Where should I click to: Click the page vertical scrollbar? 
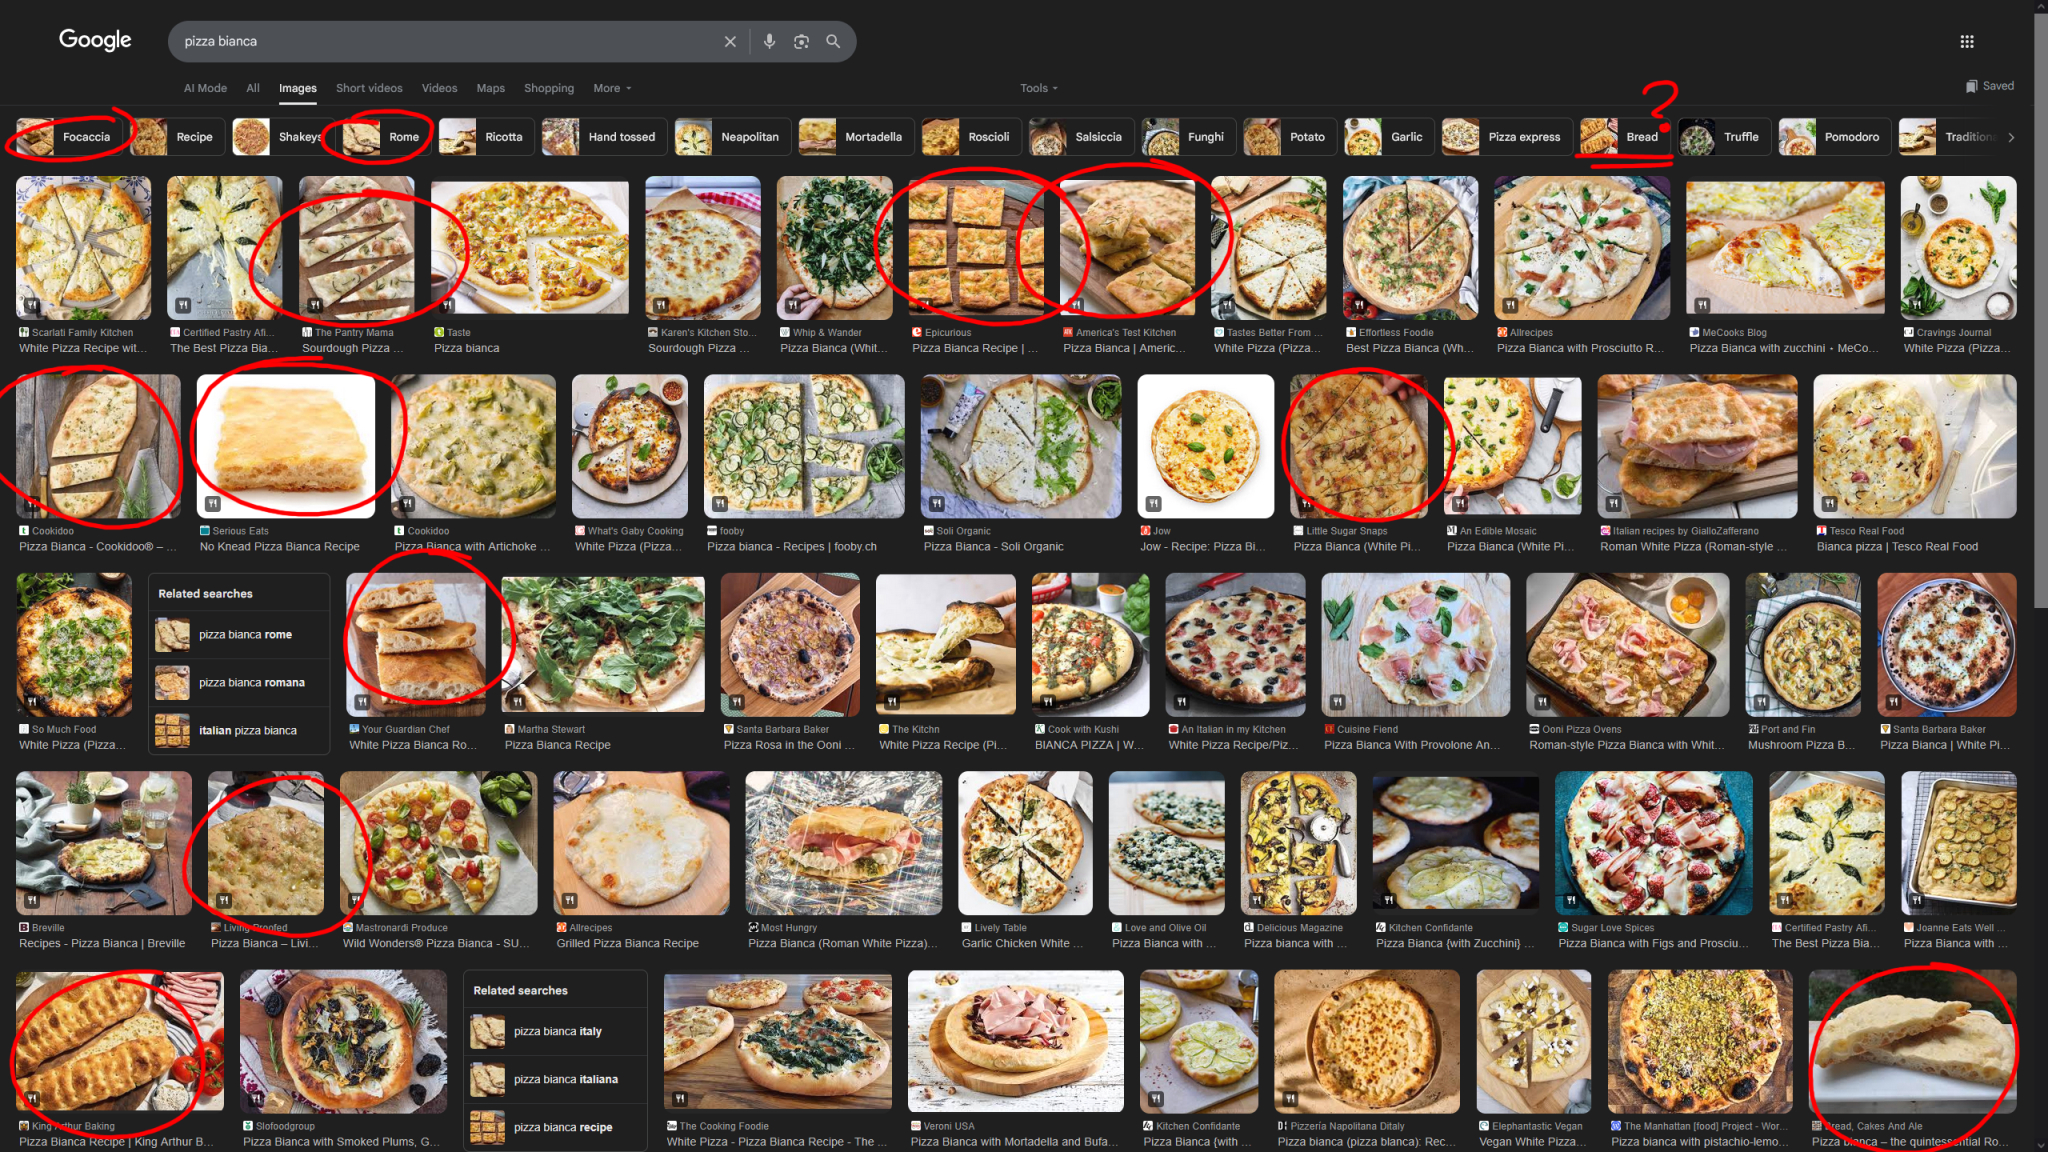tap(2040, 310)
